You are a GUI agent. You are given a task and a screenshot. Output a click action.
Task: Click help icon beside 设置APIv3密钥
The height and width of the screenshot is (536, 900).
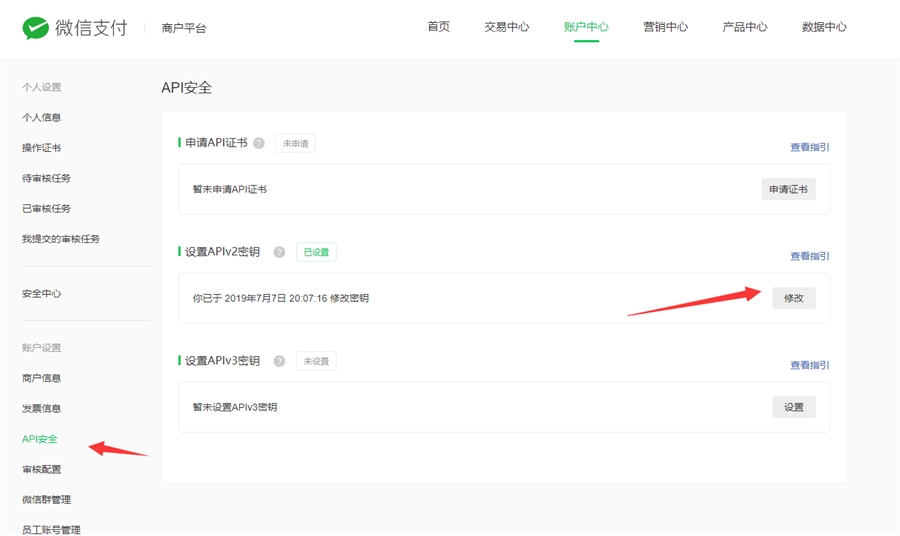click(x=279, y=361)
